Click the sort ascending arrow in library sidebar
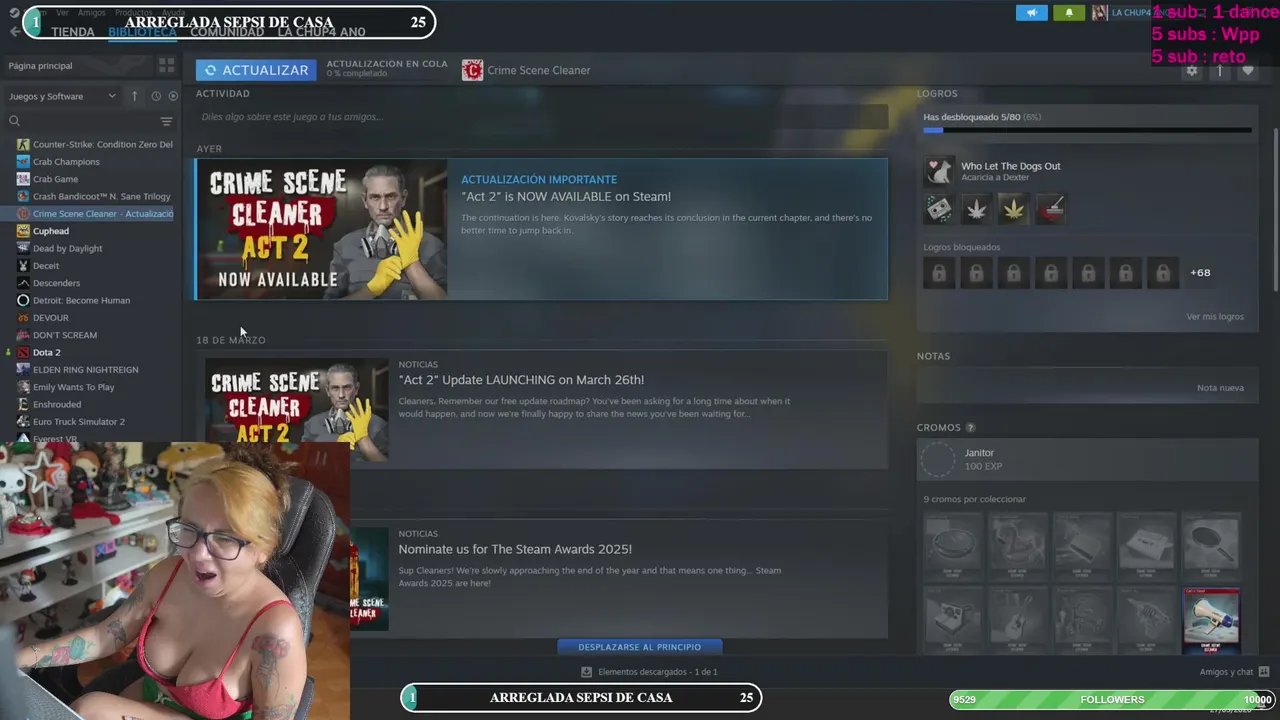This screenshot has height=720, width=1280. coord(134,96)
